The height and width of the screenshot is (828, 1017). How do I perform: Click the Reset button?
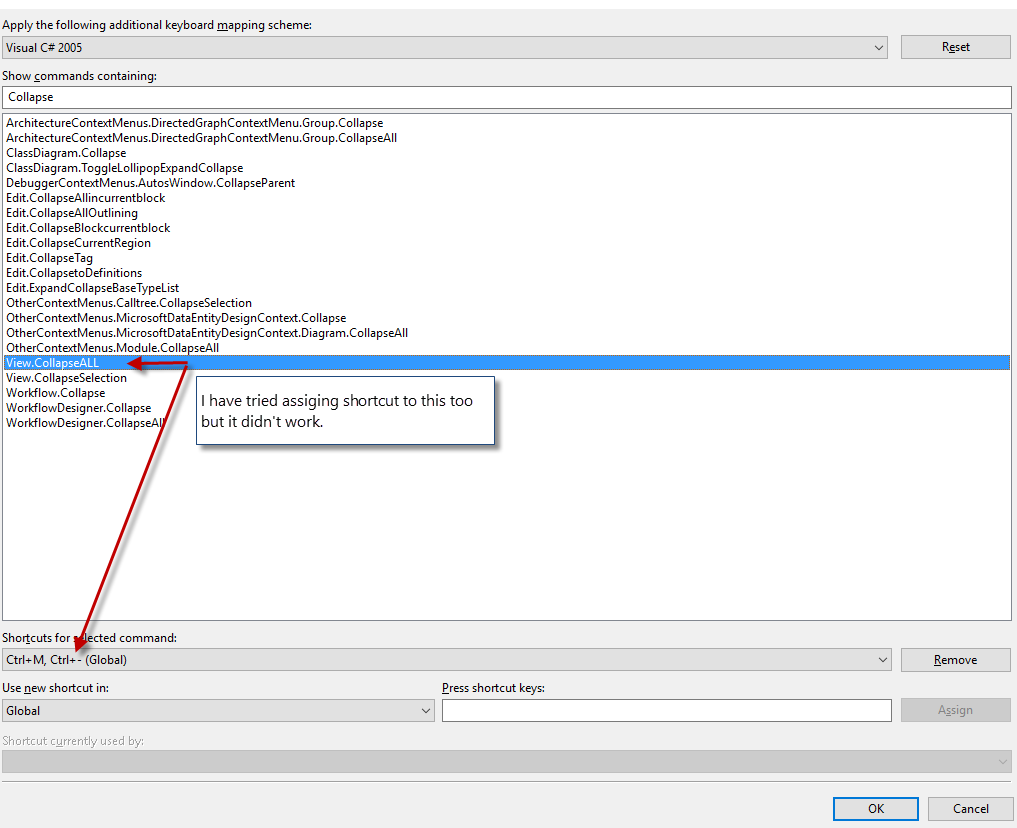coord(955,47)
